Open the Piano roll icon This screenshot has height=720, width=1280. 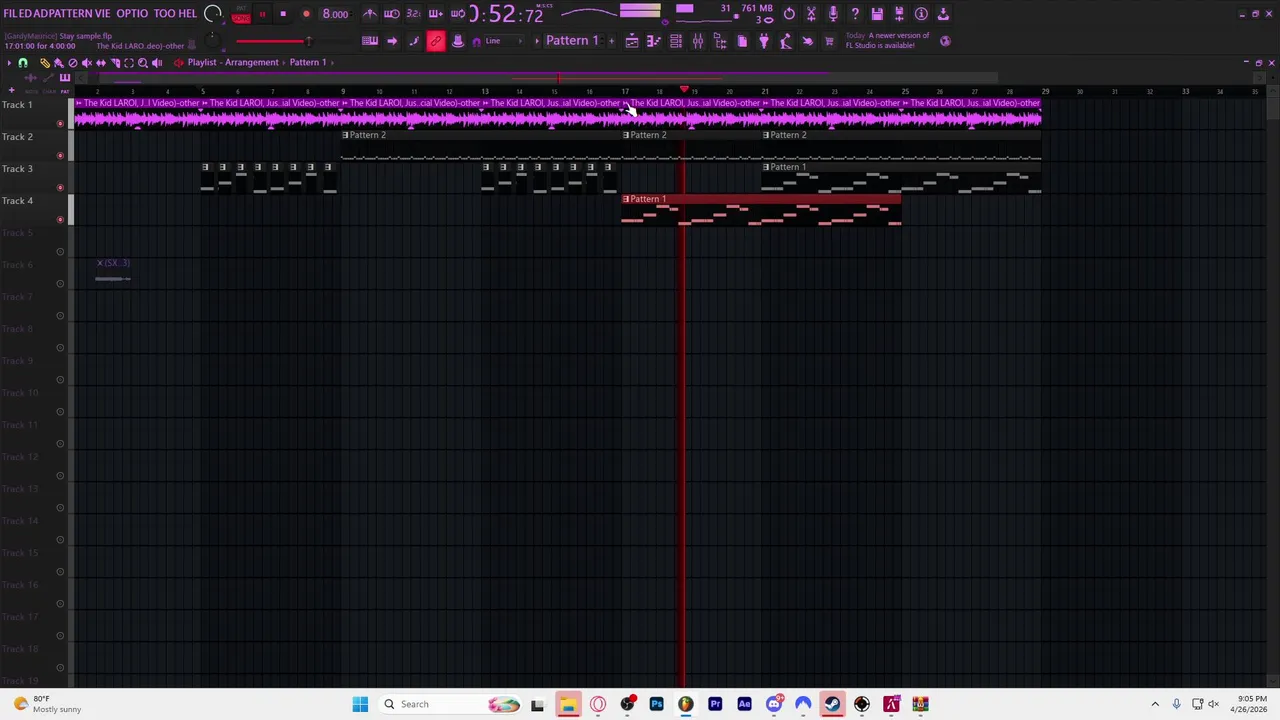pyautogui.click(x=654, y=41)
